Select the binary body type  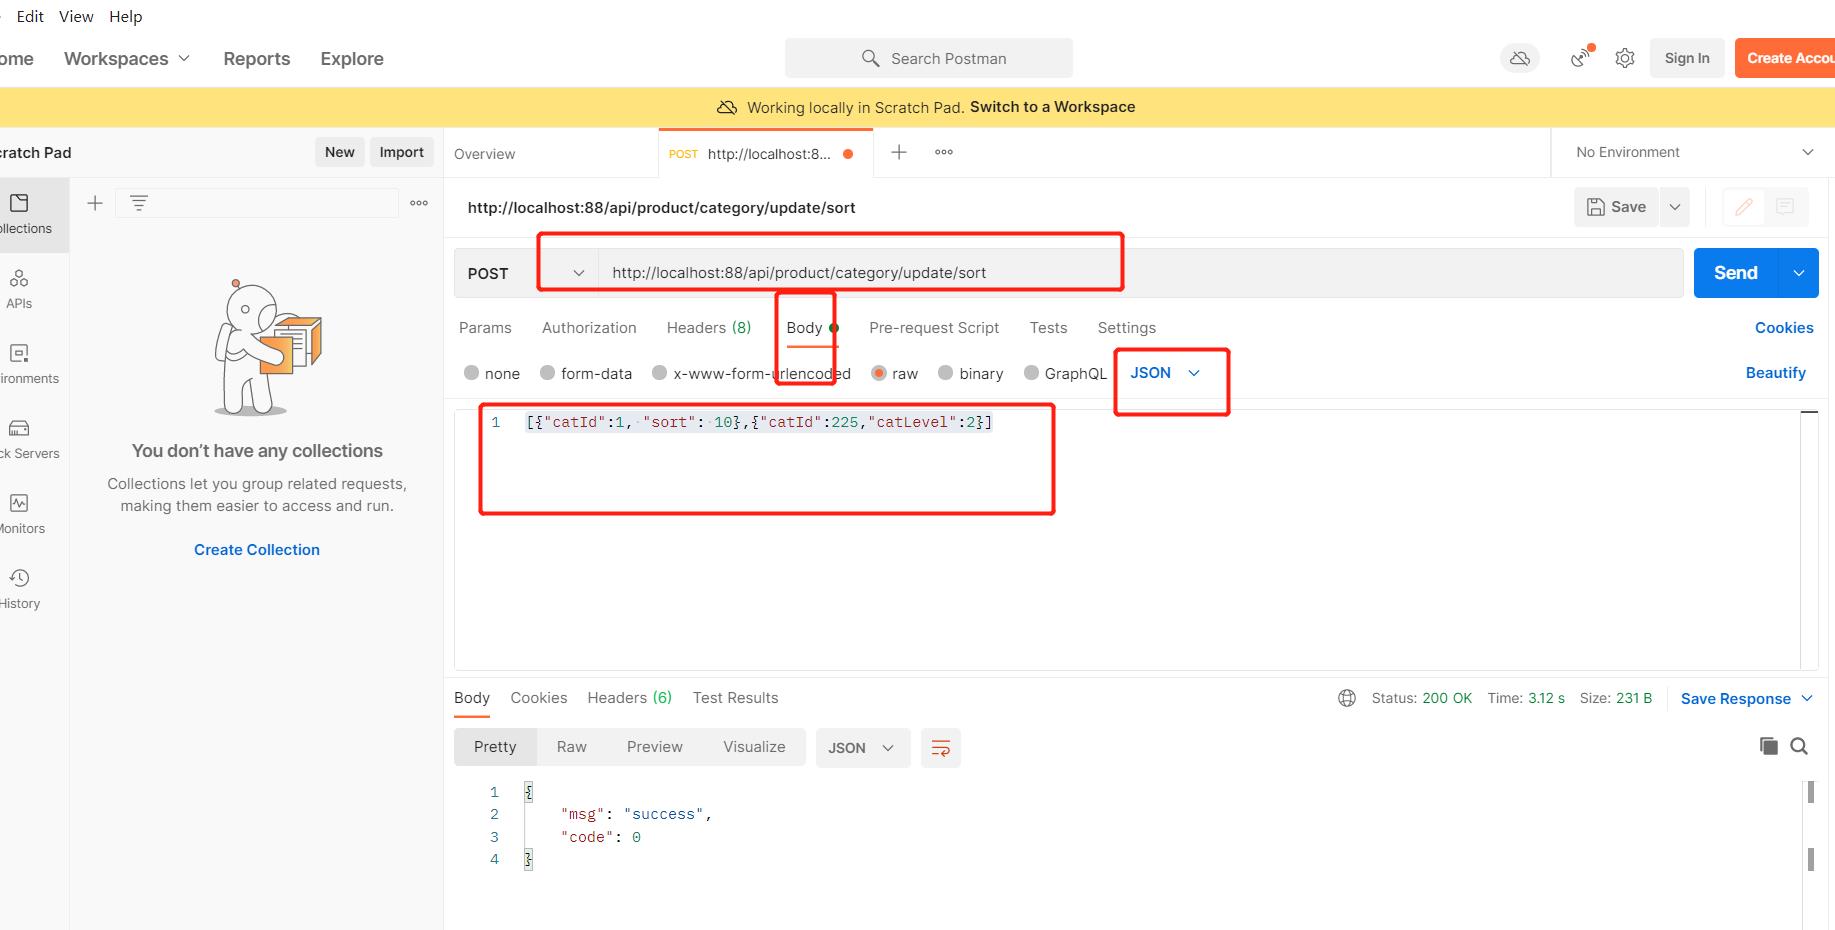point(946,373)
